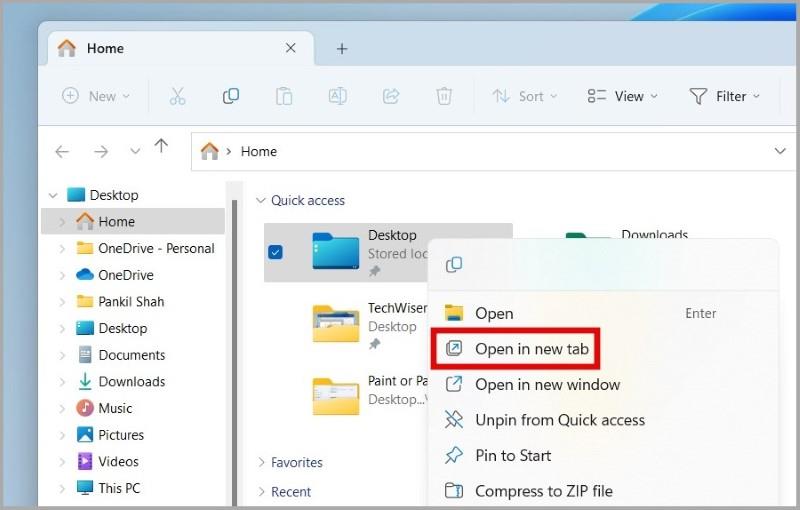Click the Share icon in toolbar
Viewport: 800px width, 510px height.
coord(391,96)
